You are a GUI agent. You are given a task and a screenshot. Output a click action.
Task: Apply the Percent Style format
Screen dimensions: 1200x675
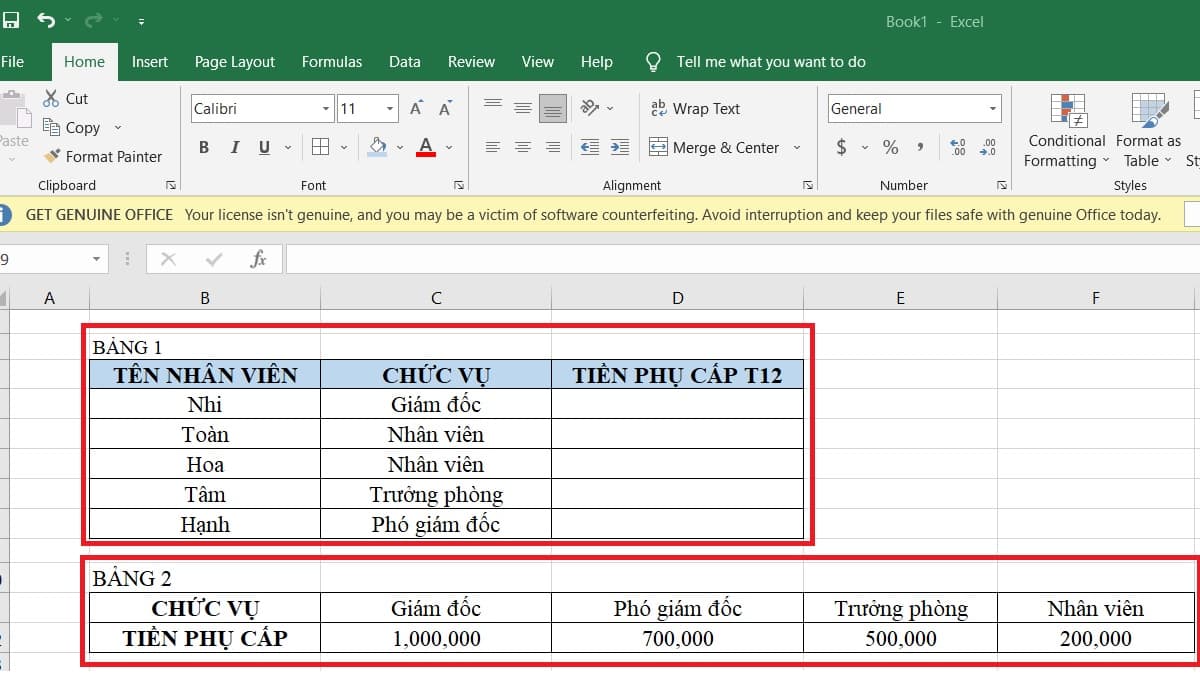pyautogui.click(x=889, y=147)
